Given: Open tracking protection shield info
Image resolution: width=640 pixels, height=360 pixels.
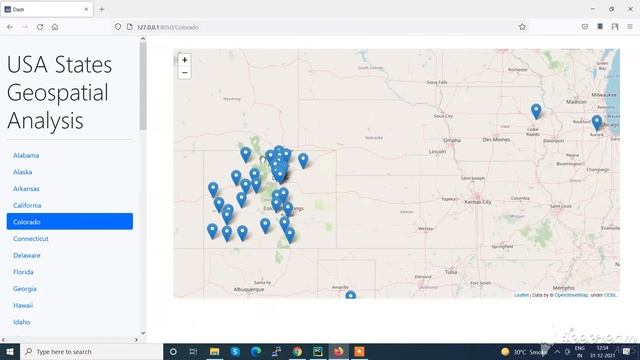Looking at the screenshot, I should [118, 27].
